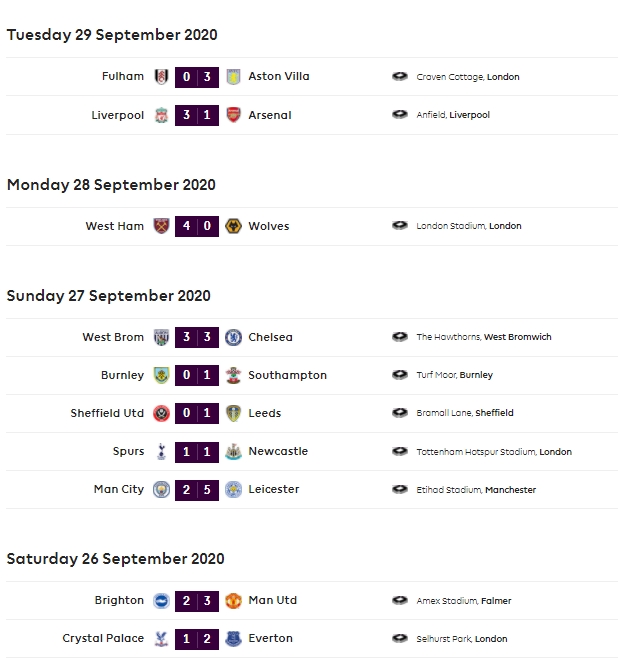The image size is (618, 658).
Task: Click the Liverpool club crest icon
Action: (161, 115)
